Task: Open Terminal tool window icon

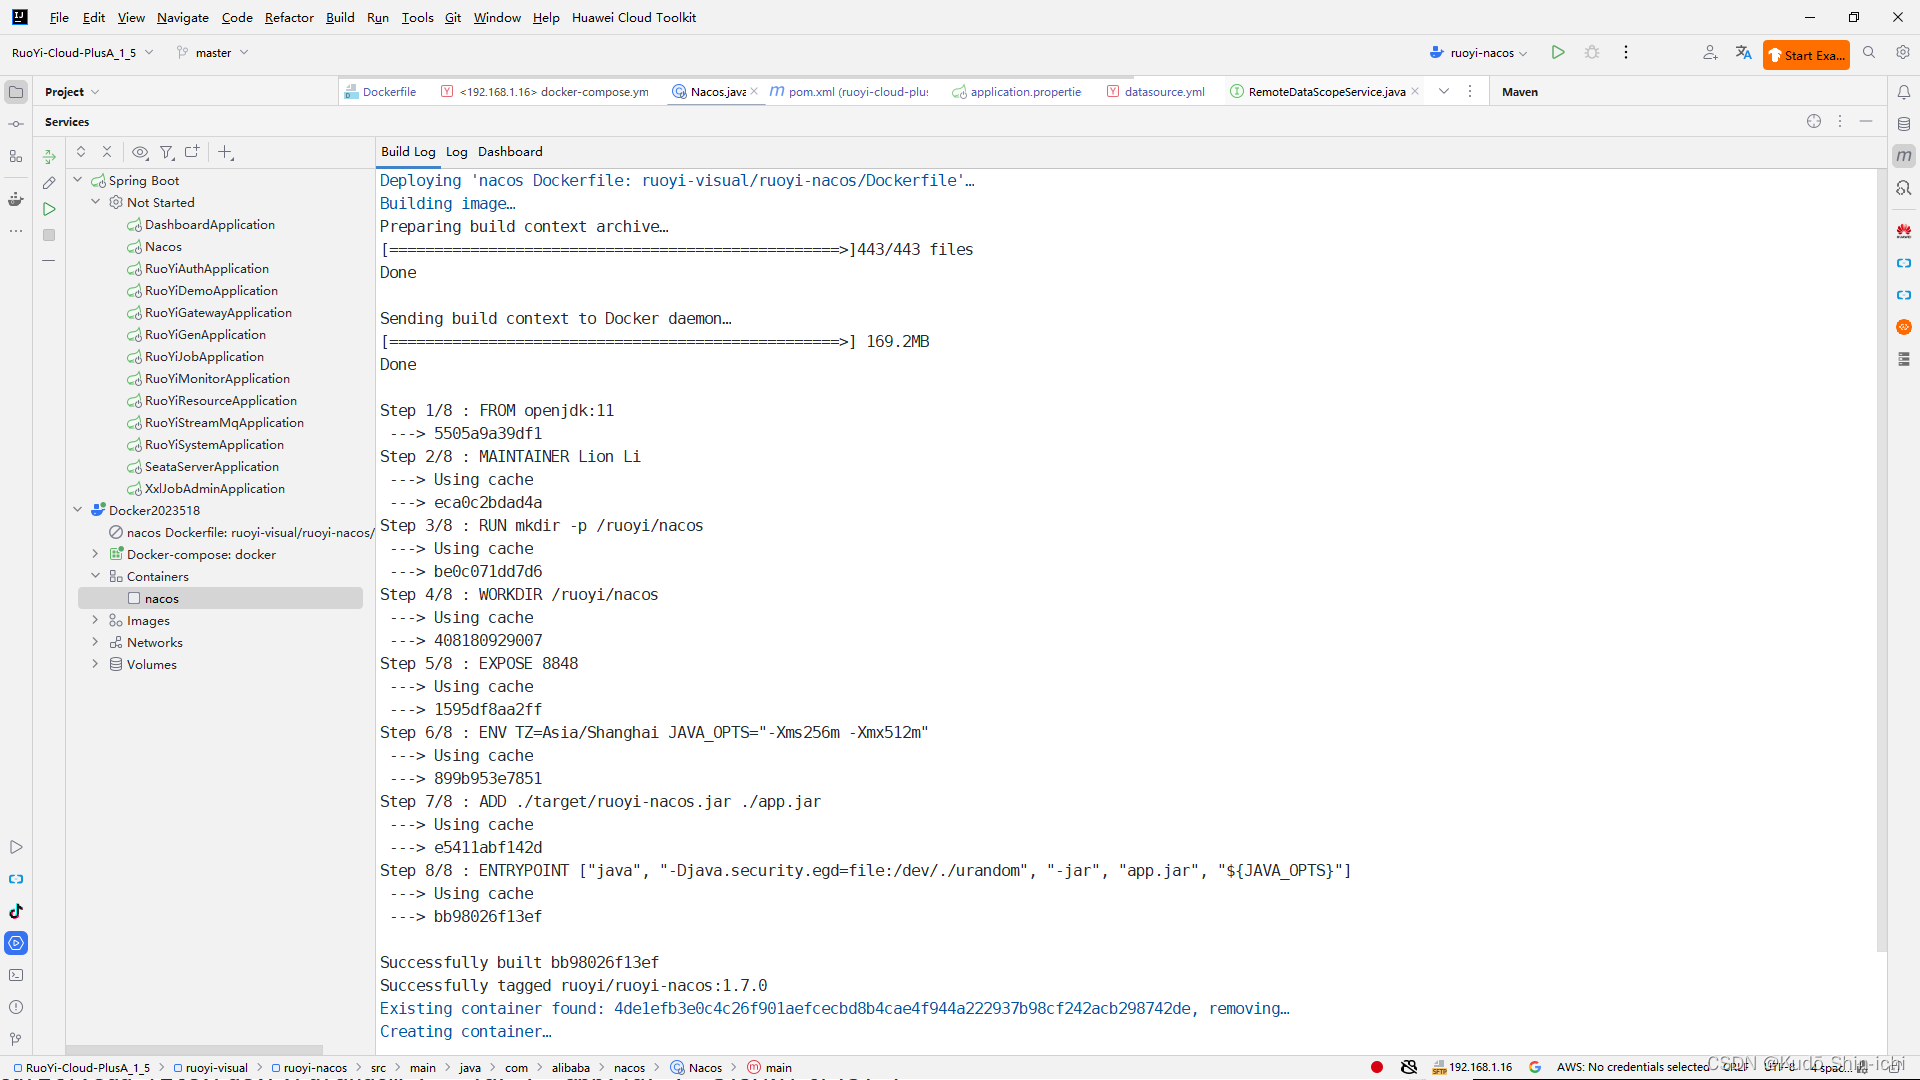Action: [x=16, y=975]
